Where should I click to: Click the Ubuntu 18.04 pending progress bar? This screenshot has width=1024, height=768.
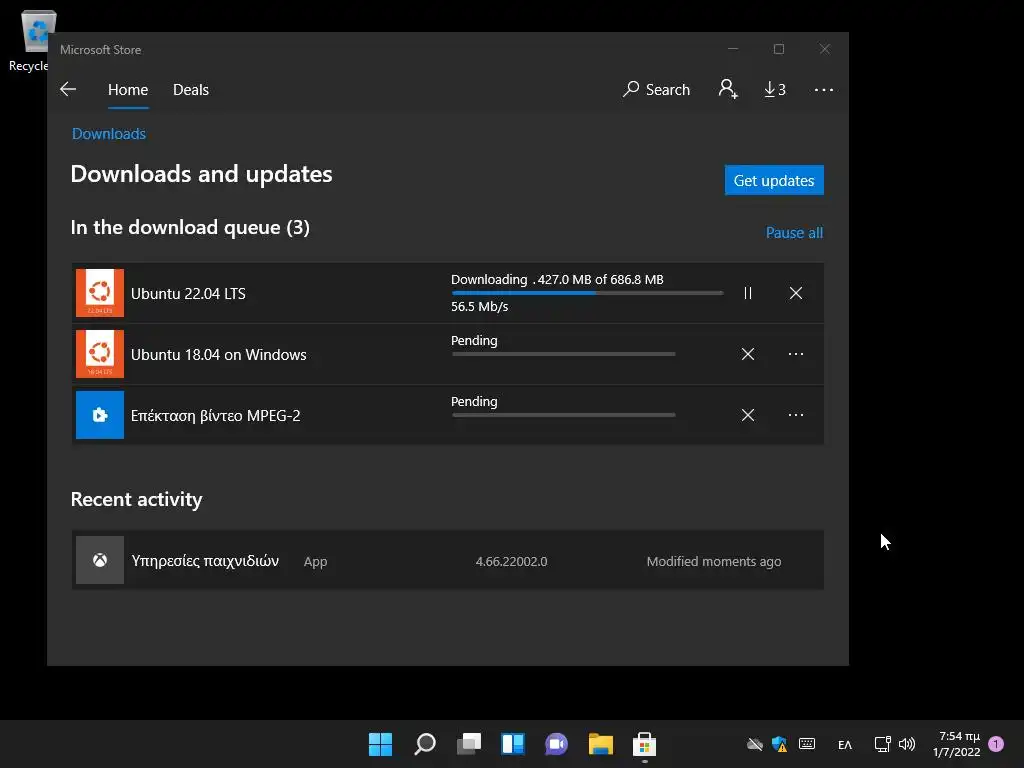[564, 354]
